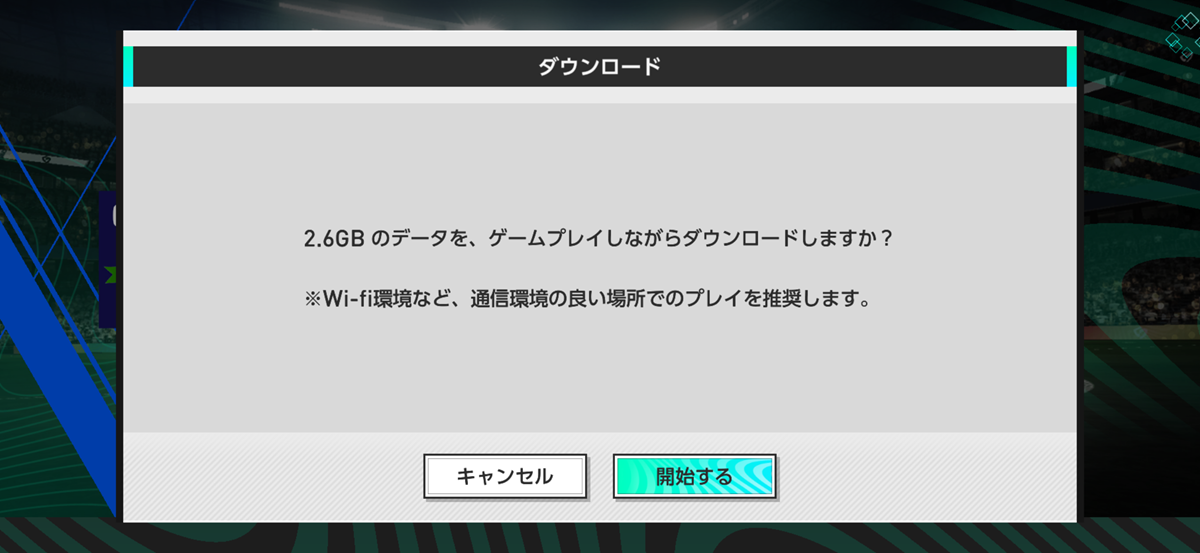Select the diamond cluster logo in the corner

[x=1180, y=34]
